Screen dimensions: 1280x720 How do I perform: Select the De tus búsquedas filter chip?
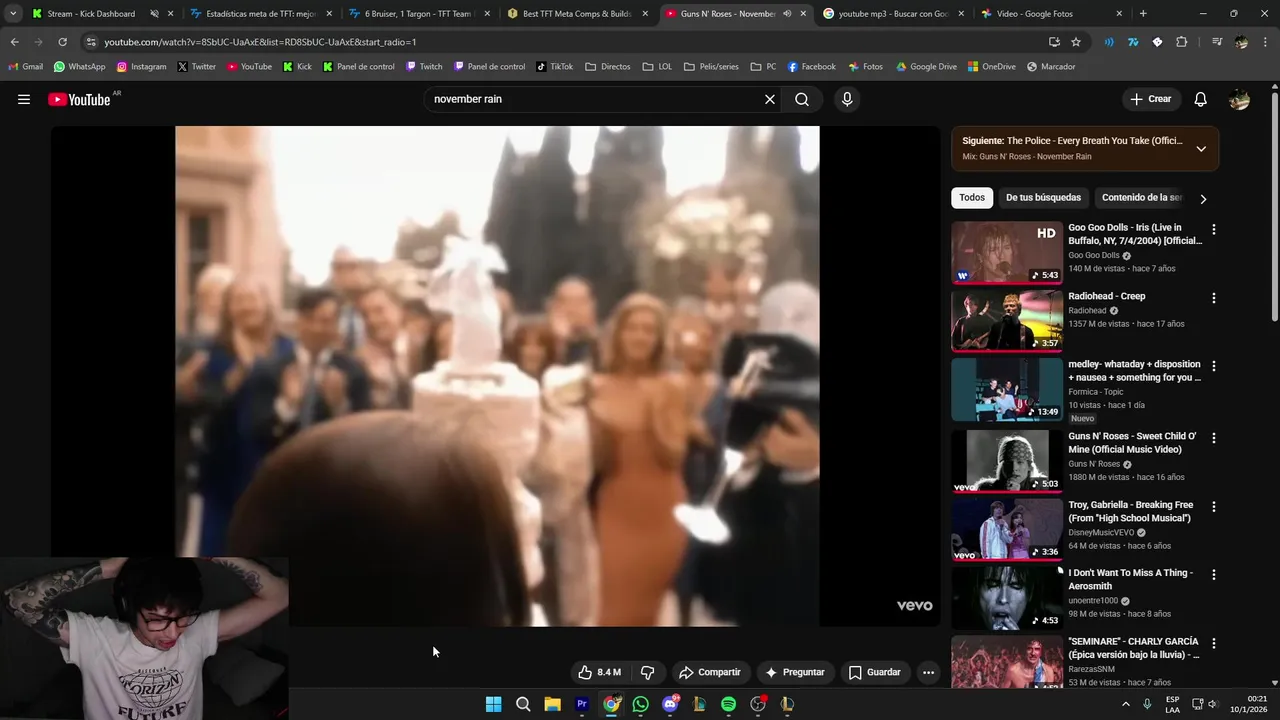point(1043,198)
